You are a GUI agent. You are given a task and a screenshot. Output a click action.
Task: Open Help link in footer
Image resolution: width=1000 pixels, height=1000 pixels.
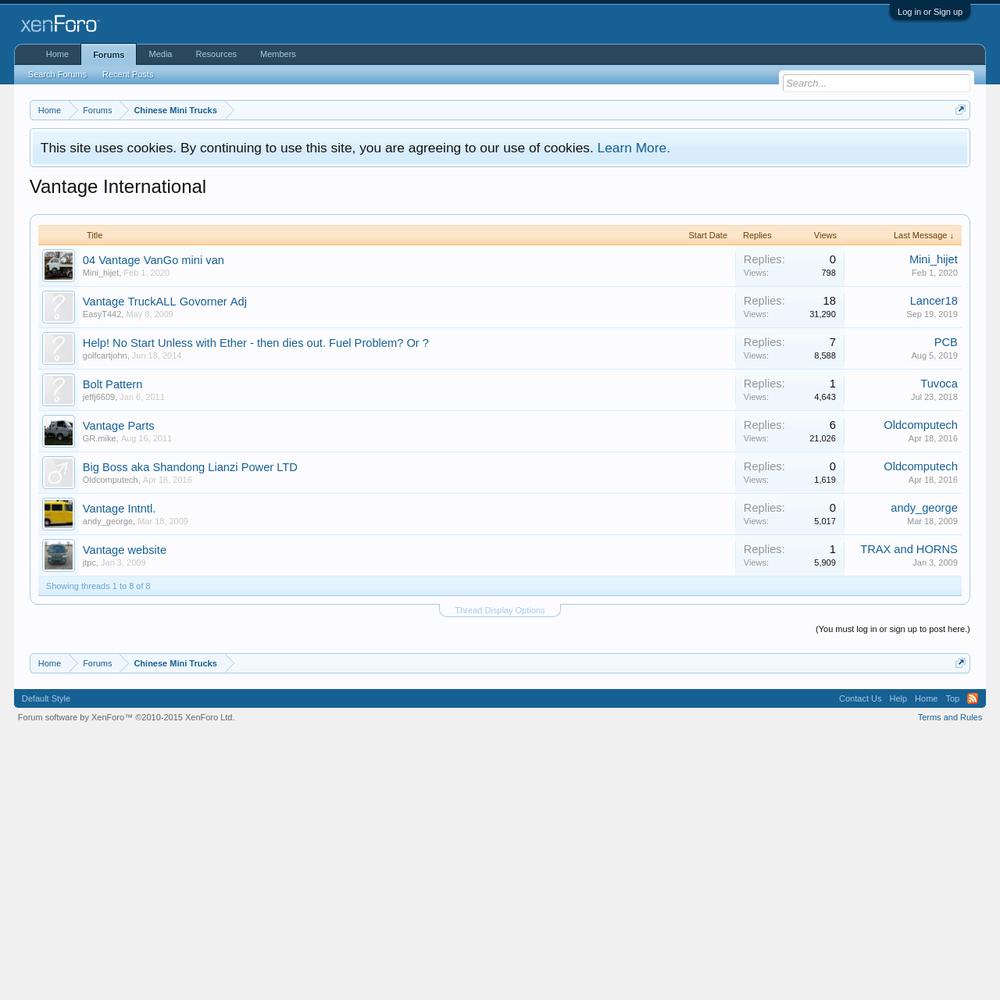tap(898, 698)
